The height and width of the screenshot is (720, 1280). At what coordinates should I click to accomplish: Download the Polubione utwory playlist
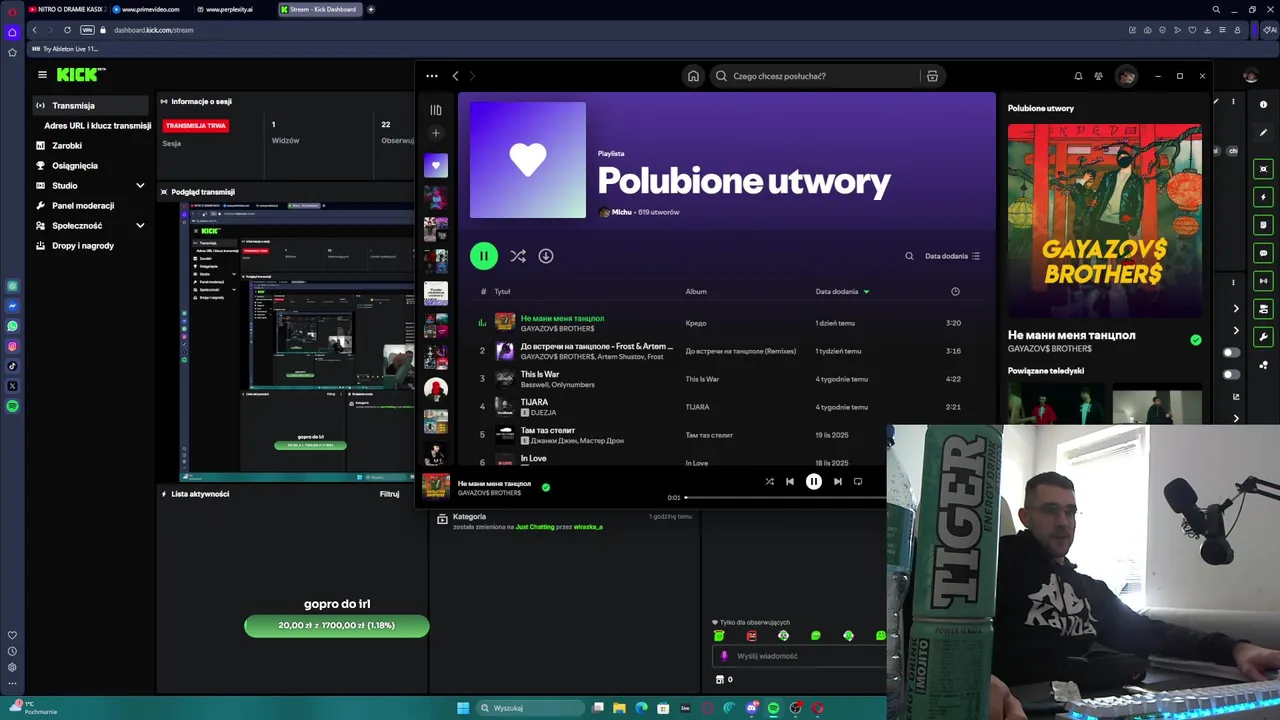[x=546, y=256]
